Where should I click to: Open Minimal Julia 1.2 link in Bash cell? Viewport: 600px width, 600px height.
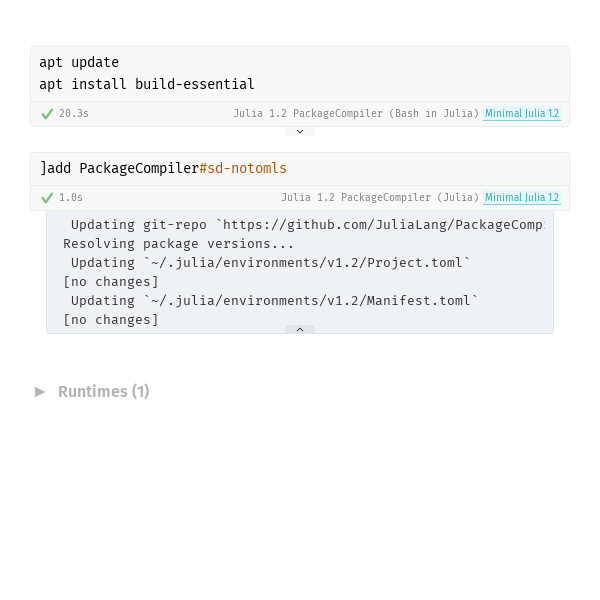coord(522,113)
